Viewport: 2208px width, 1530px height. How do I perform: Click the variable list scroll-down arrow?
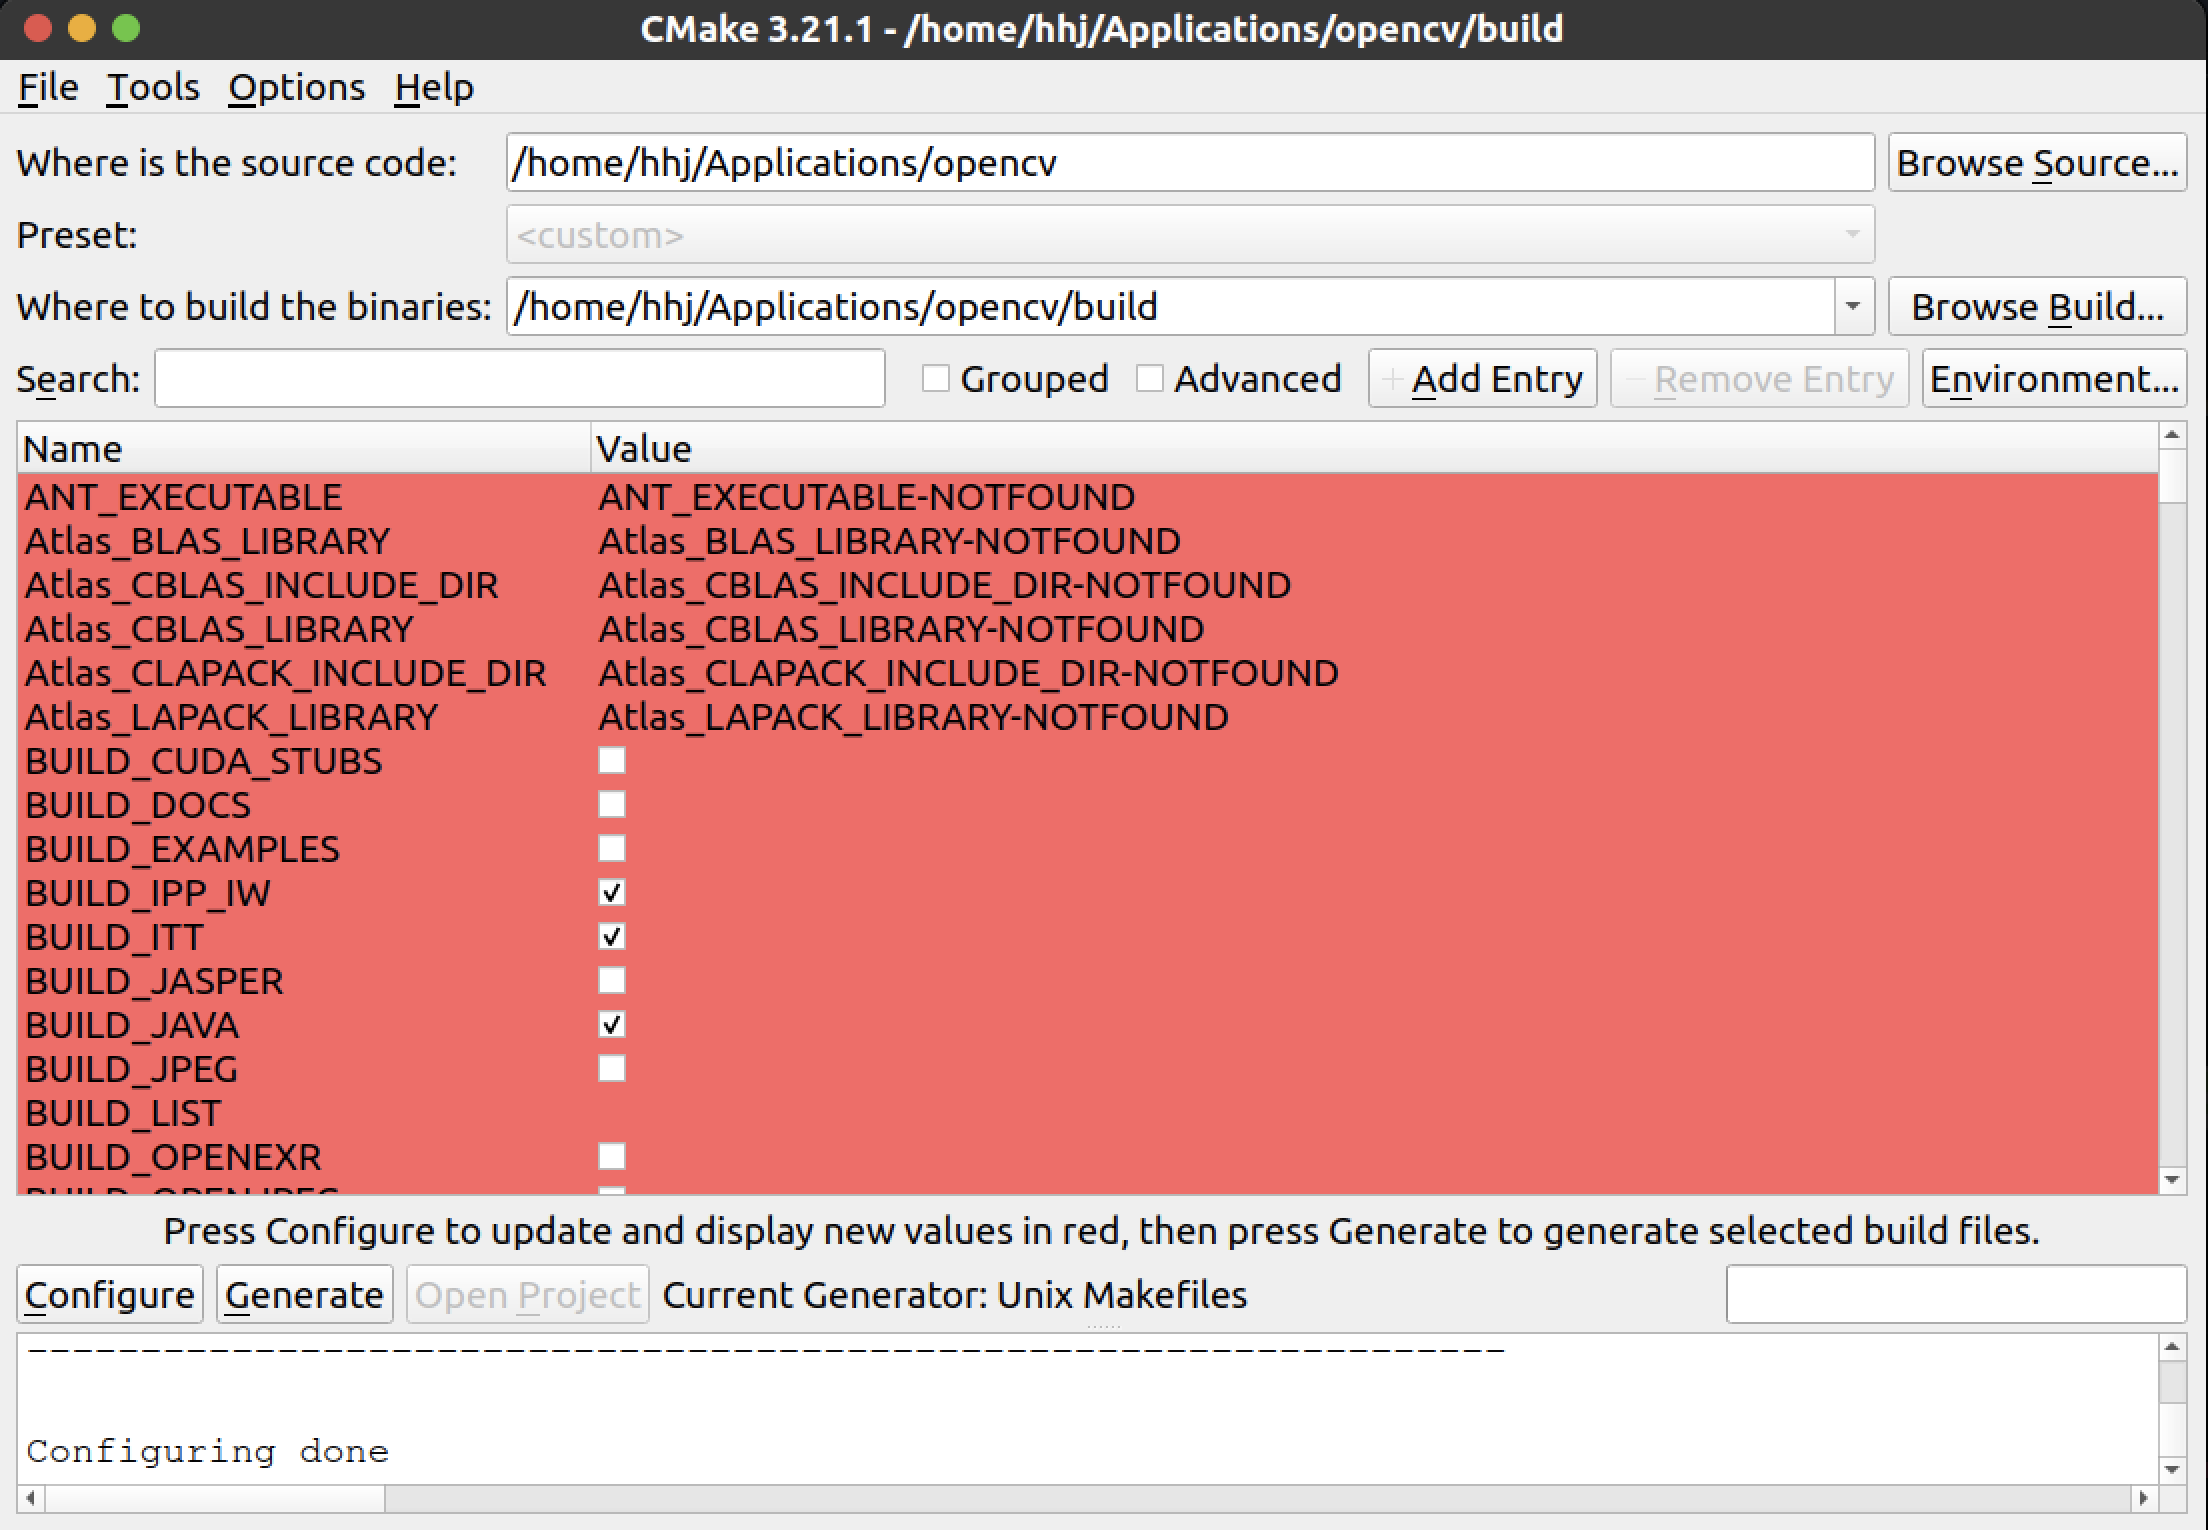[2171, 1180]
